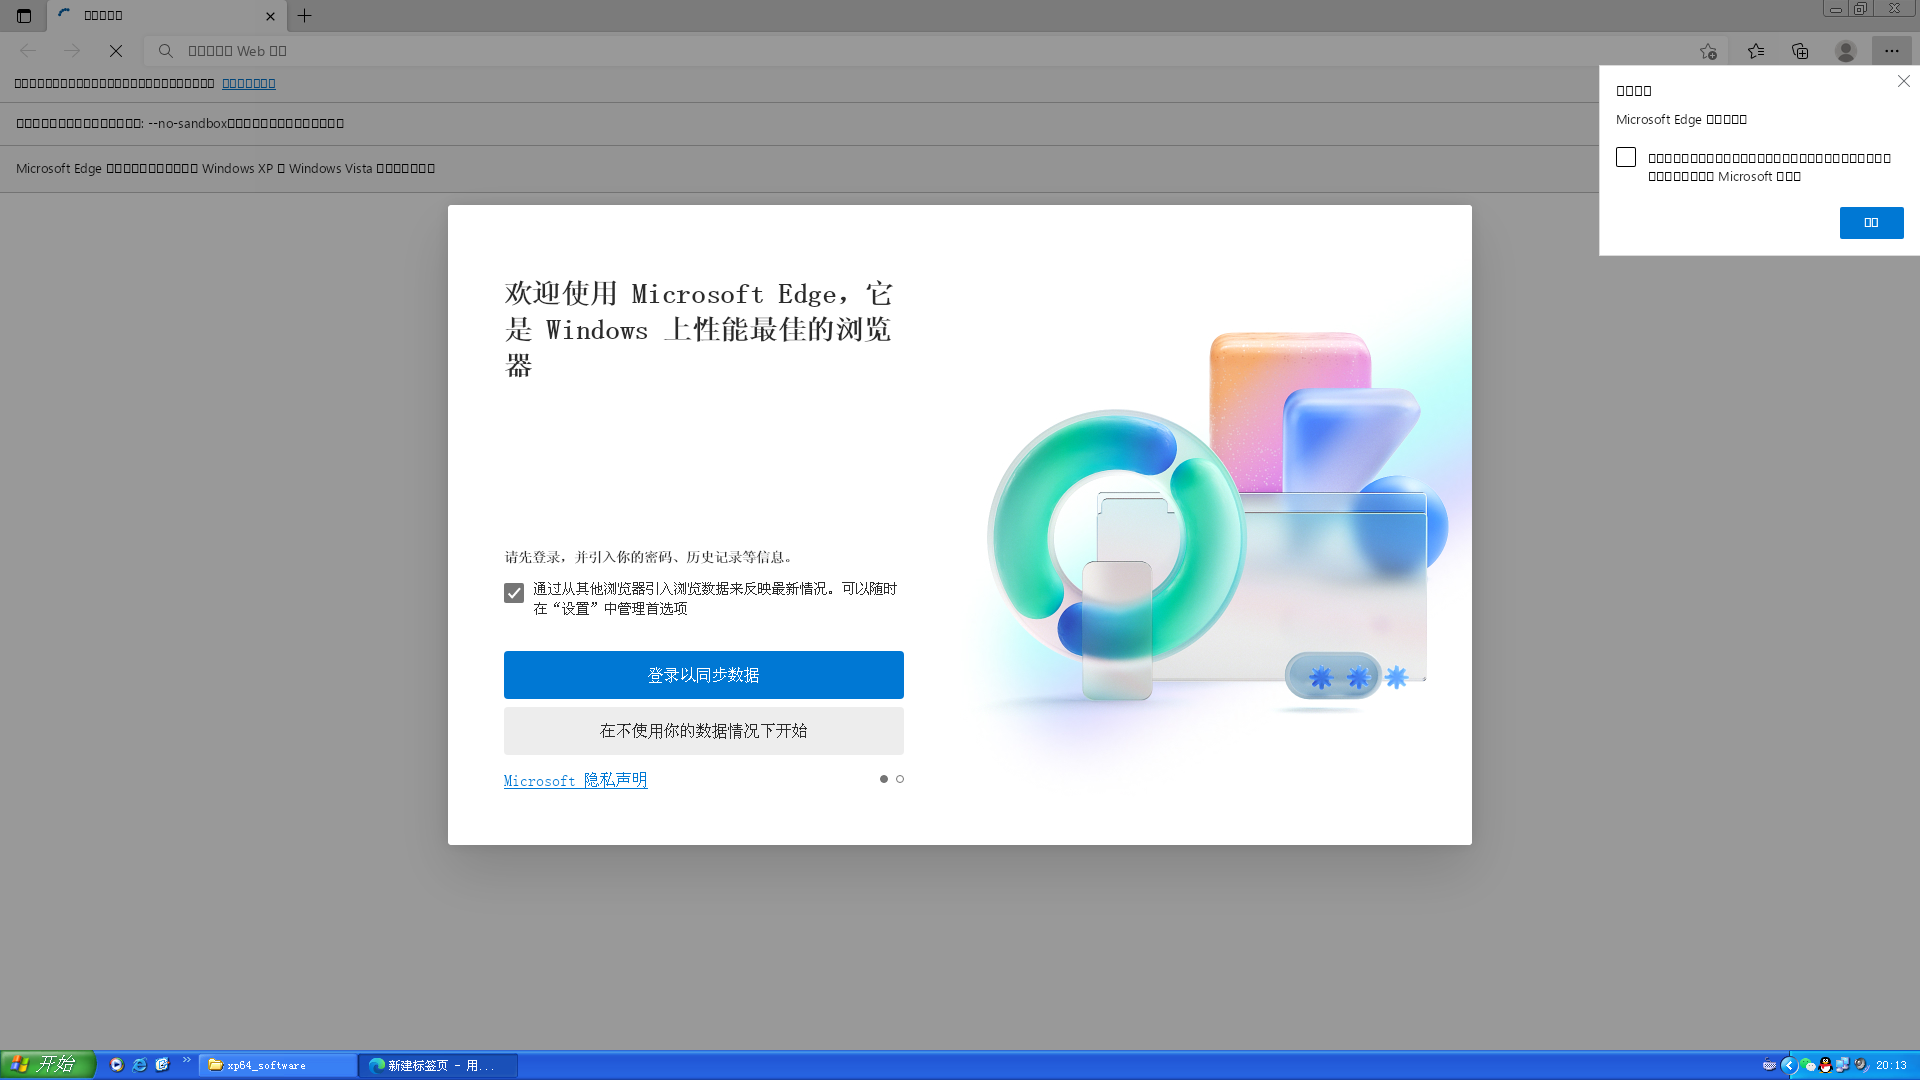This screenshot has height=1080, width=1920.
Task: Select the second page indicator dot
Action: (x=900, y=779)
